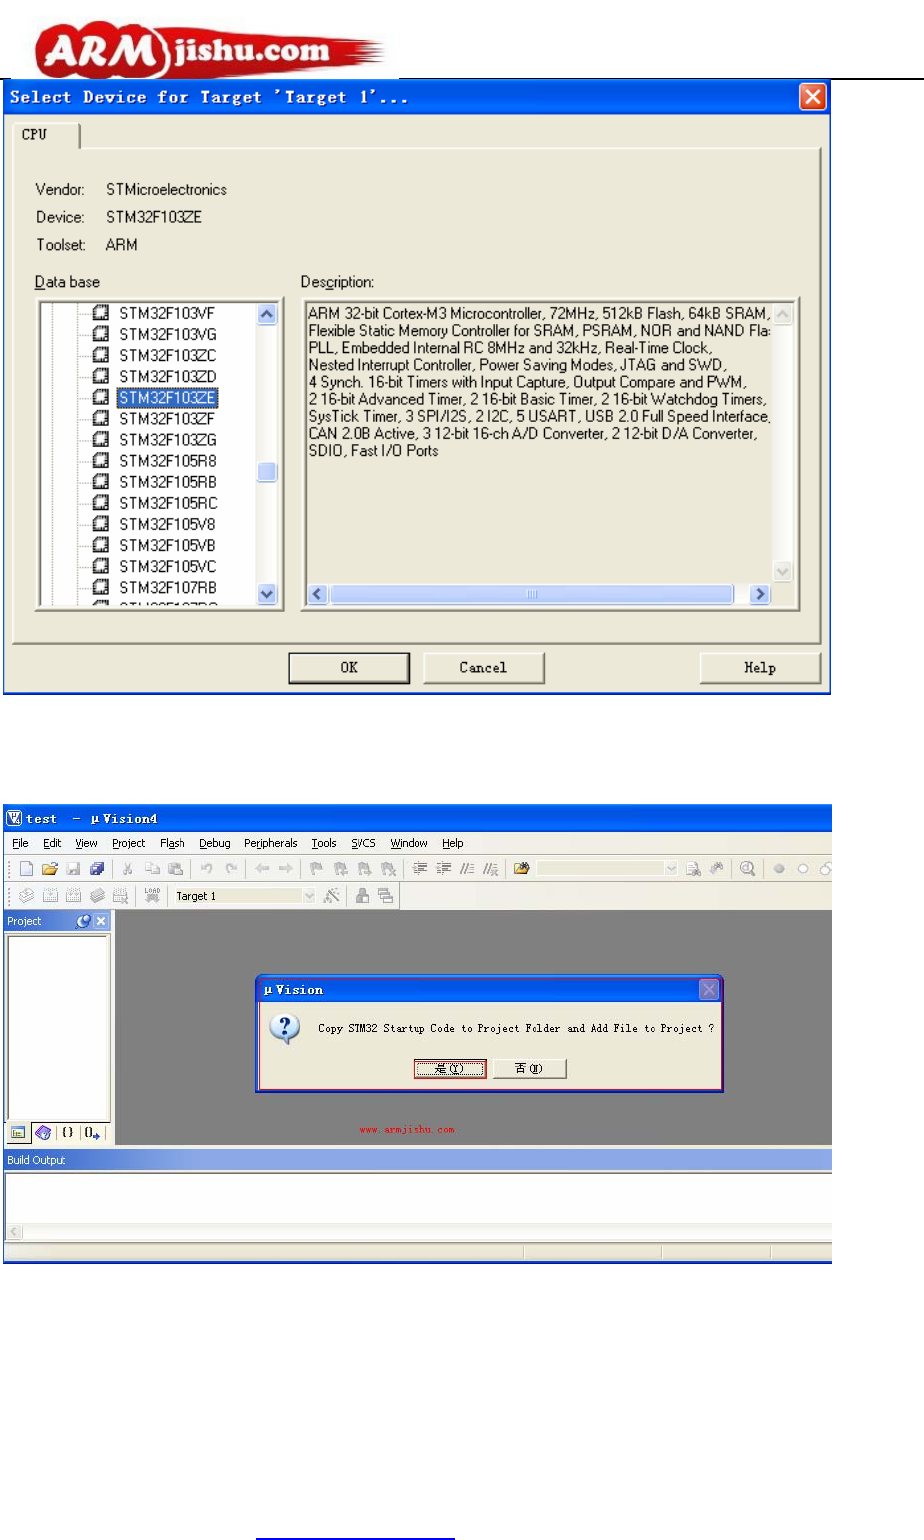The height and width of the screenshot is (1540, 924).
Task: Click No (否) in µVision prompt
Action: [x=530, y=1069]
